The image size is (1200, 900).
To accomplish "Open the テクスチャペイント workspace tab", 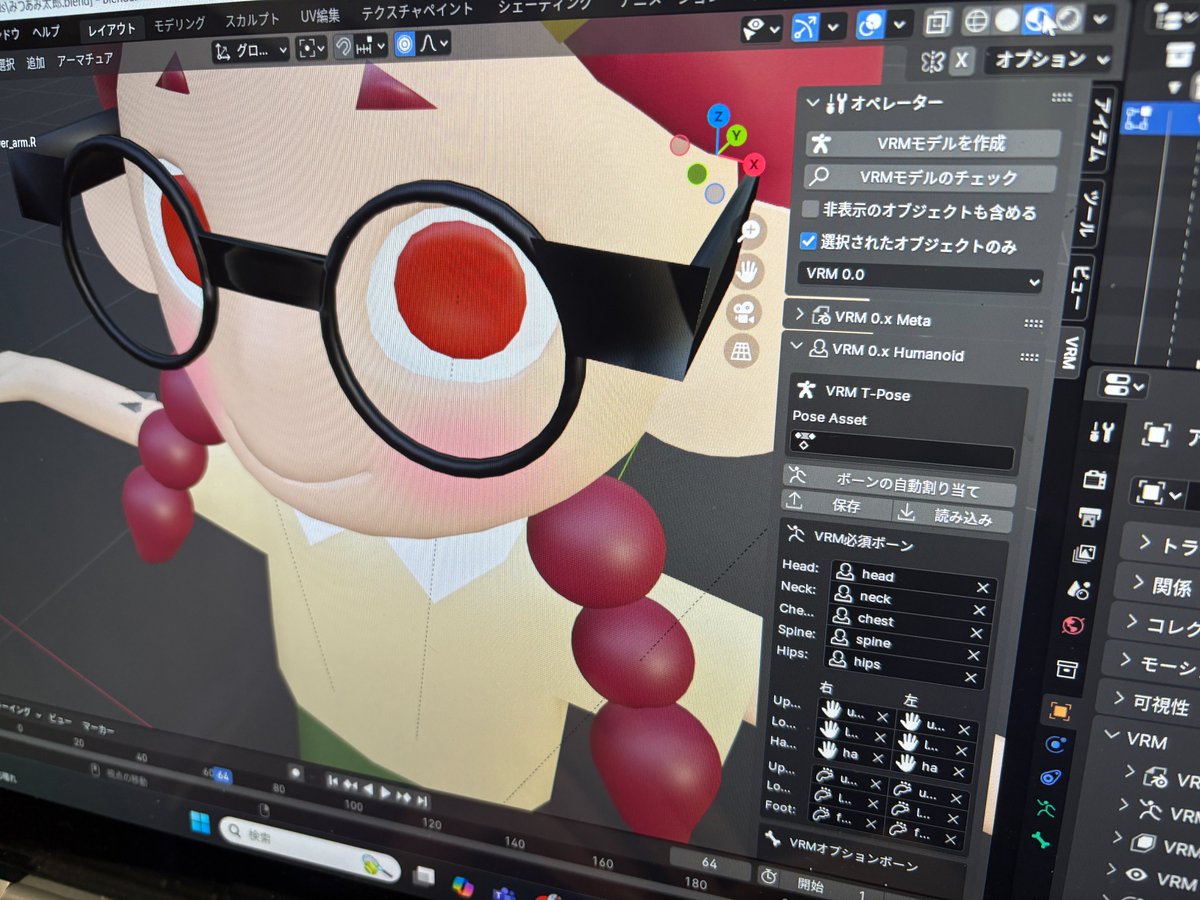I will click(415, 10).
